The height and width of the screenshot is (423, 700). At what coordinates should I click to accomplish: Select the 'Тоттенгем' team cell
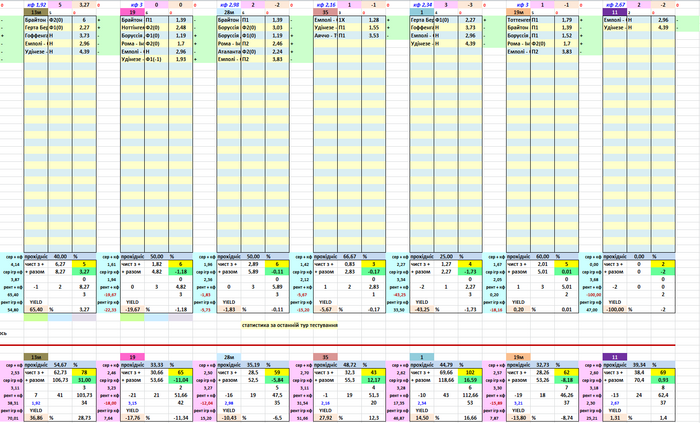point(518,20)
